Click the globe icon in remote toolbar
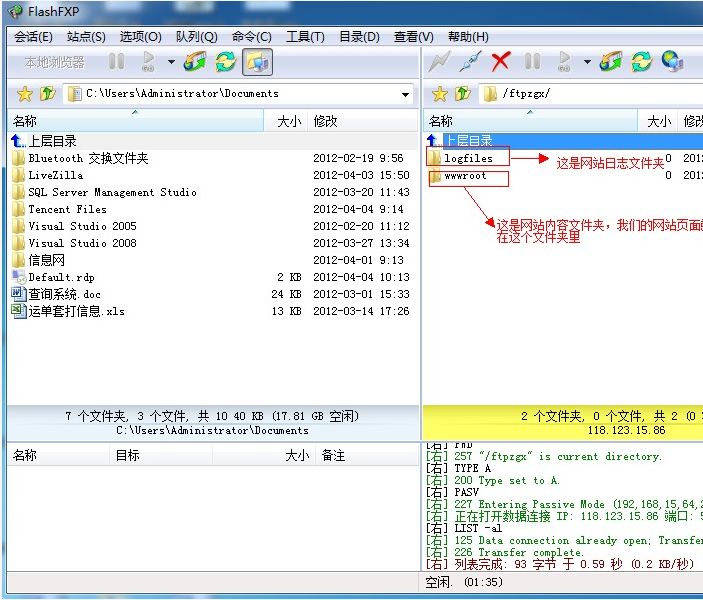Screen dimensions: 703x600 point(672,62)
